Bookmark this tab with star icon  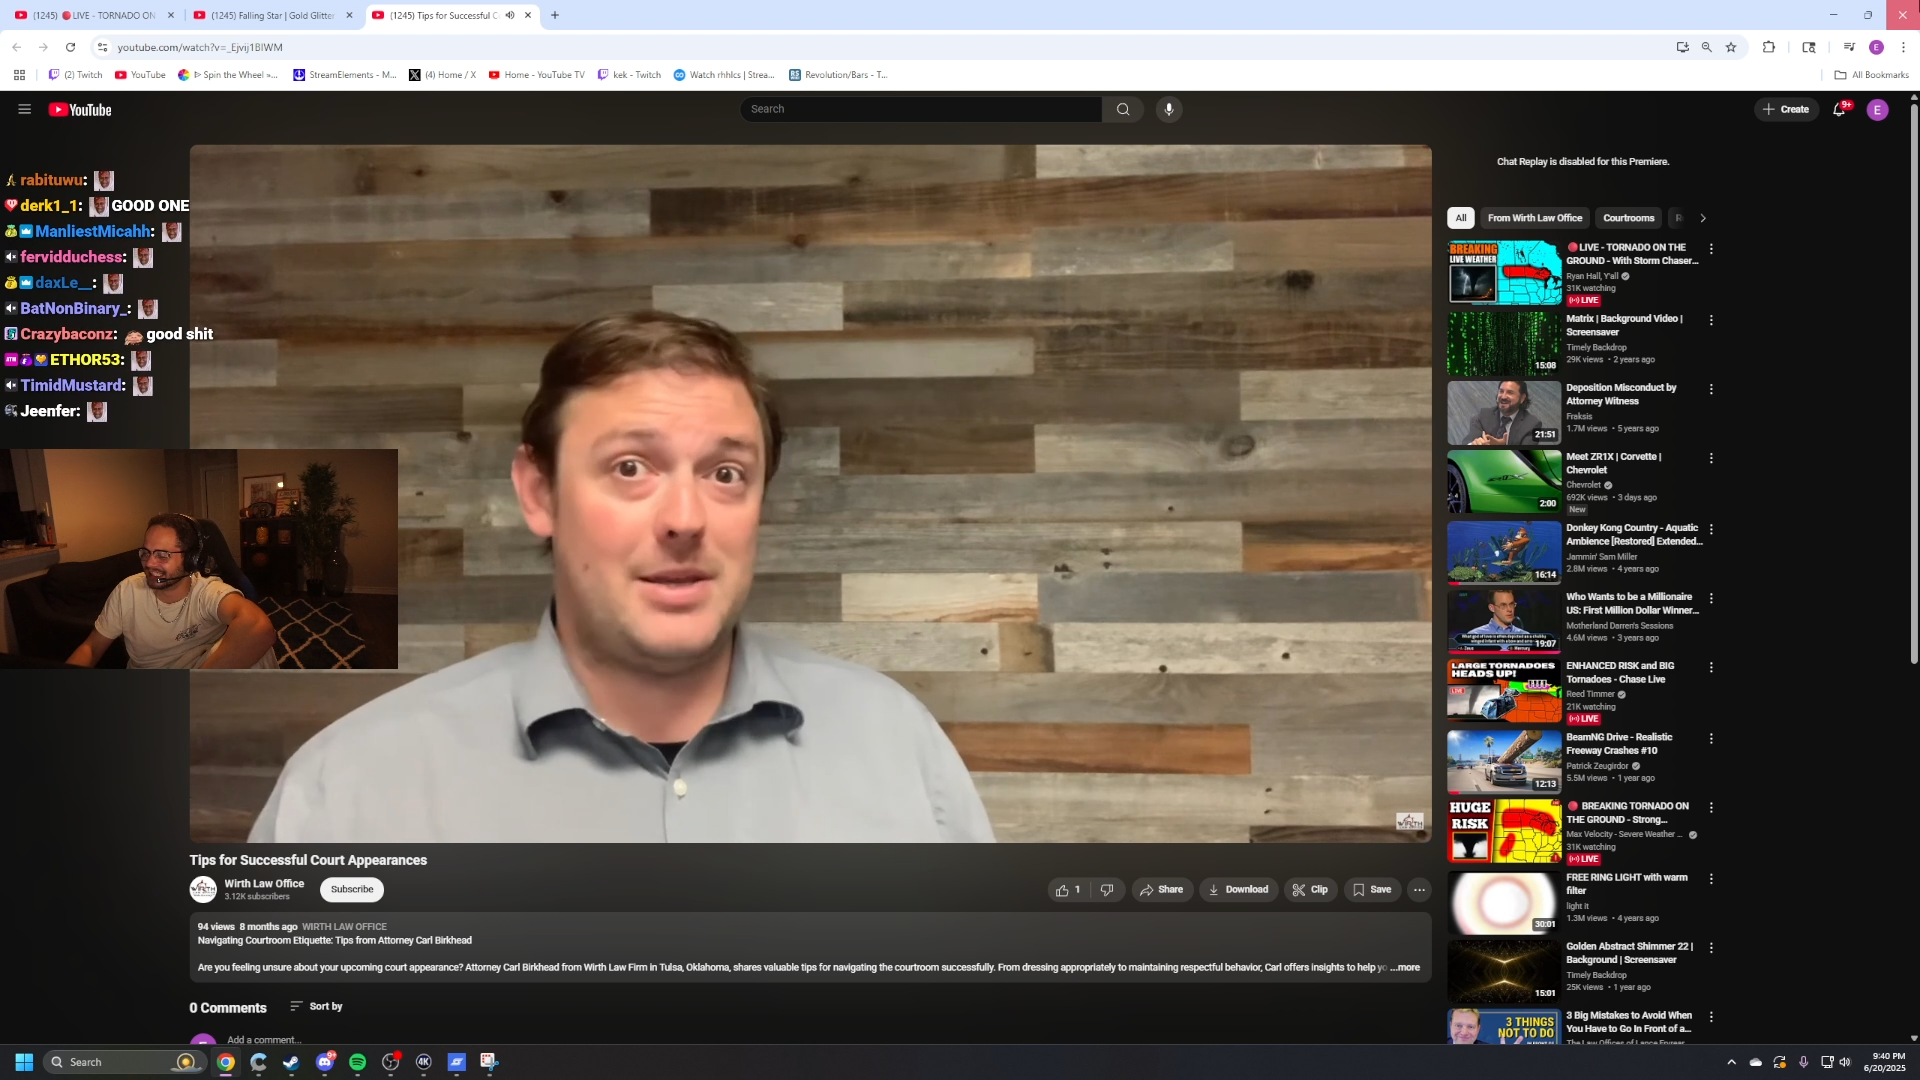pyautogui.click(x=1731, y=47)
